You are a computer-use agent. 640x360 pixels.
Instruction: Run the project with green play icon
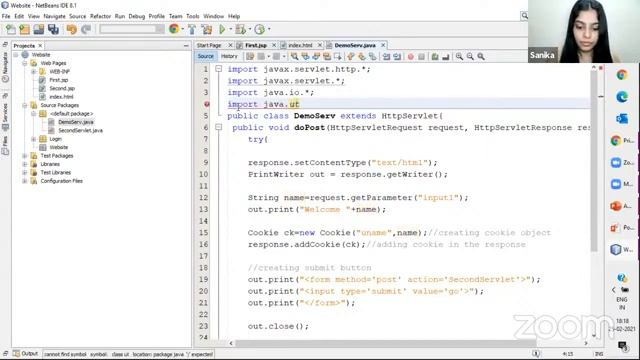pos(222,29)
